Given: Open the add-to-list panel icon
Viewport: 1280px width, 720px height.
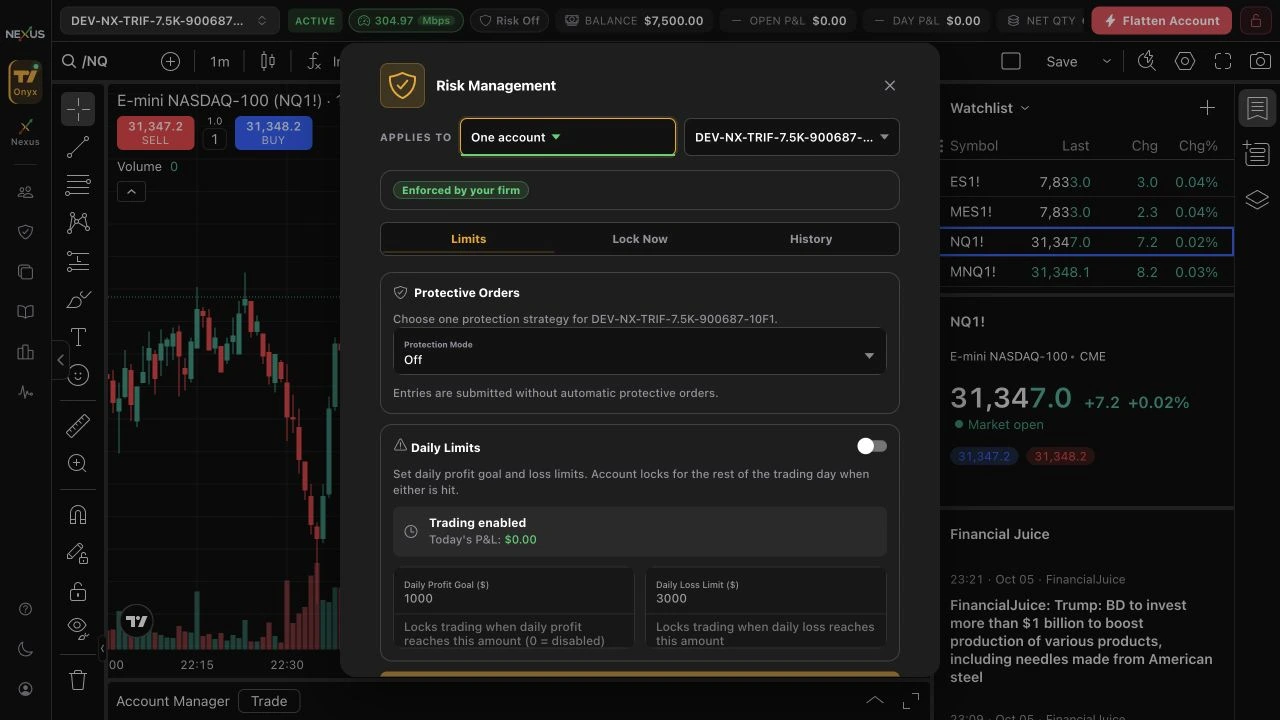Looking at the screenshot, I should tap(1257, 154).
